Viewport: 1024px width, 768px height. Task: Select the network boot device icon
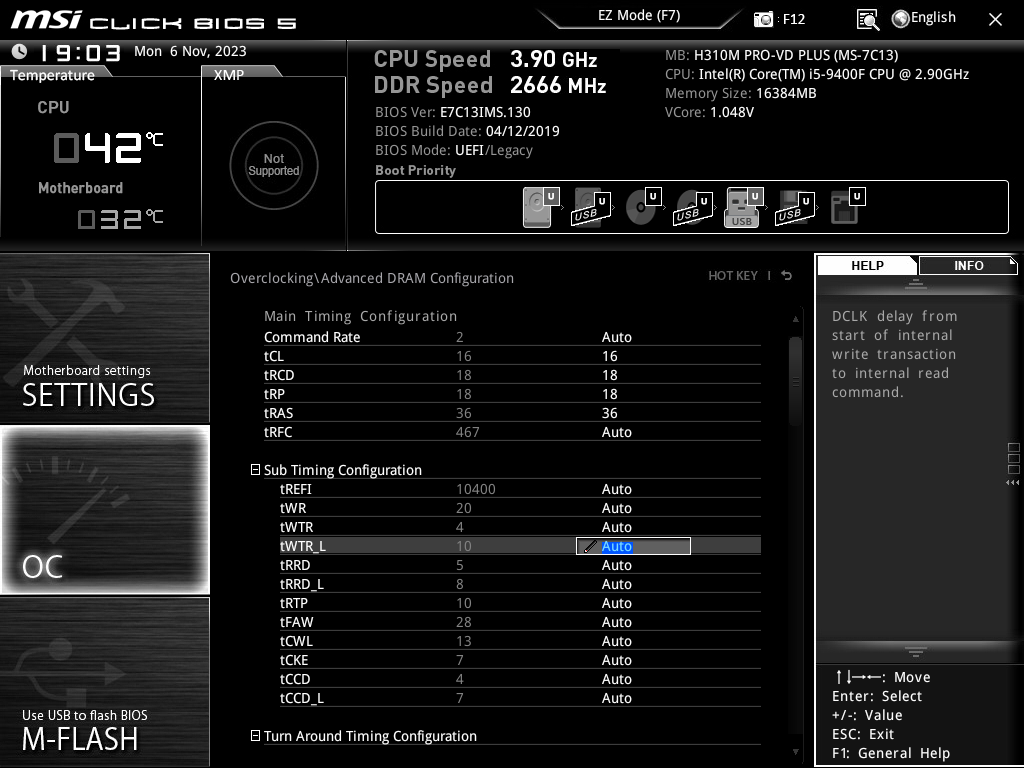(848, 206)
